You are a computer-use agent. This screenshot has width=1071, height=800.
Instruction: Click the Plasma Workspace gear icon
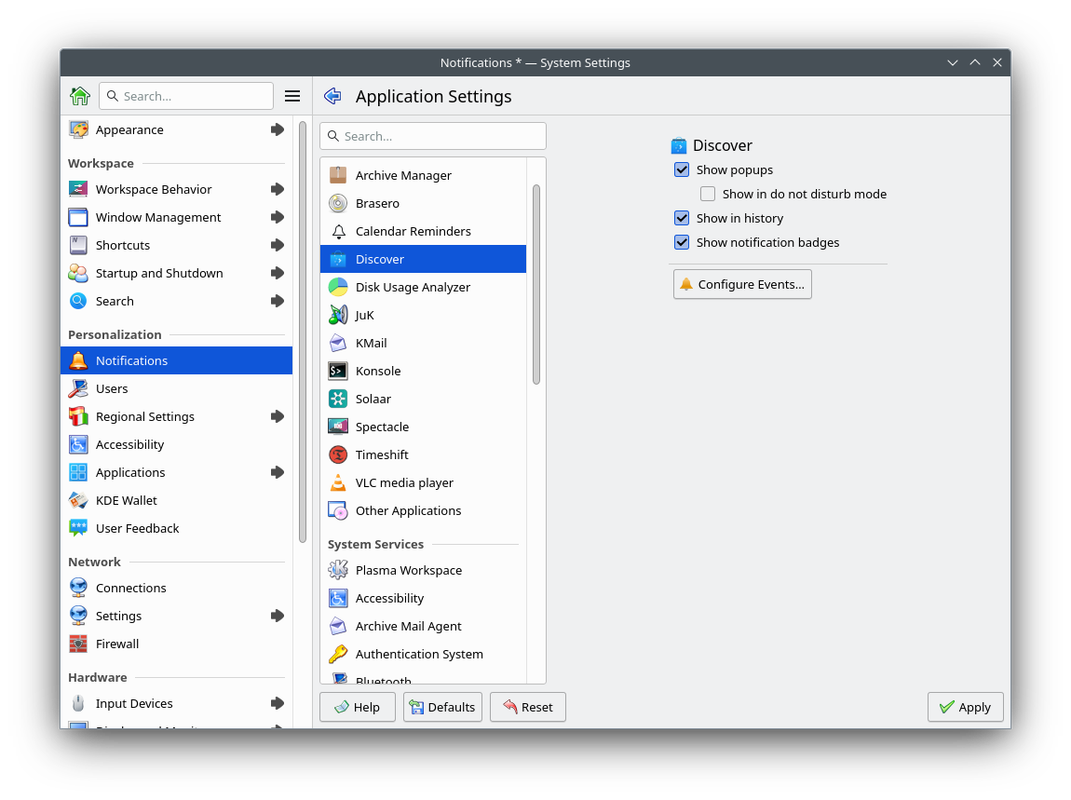(x=338, y=570)
